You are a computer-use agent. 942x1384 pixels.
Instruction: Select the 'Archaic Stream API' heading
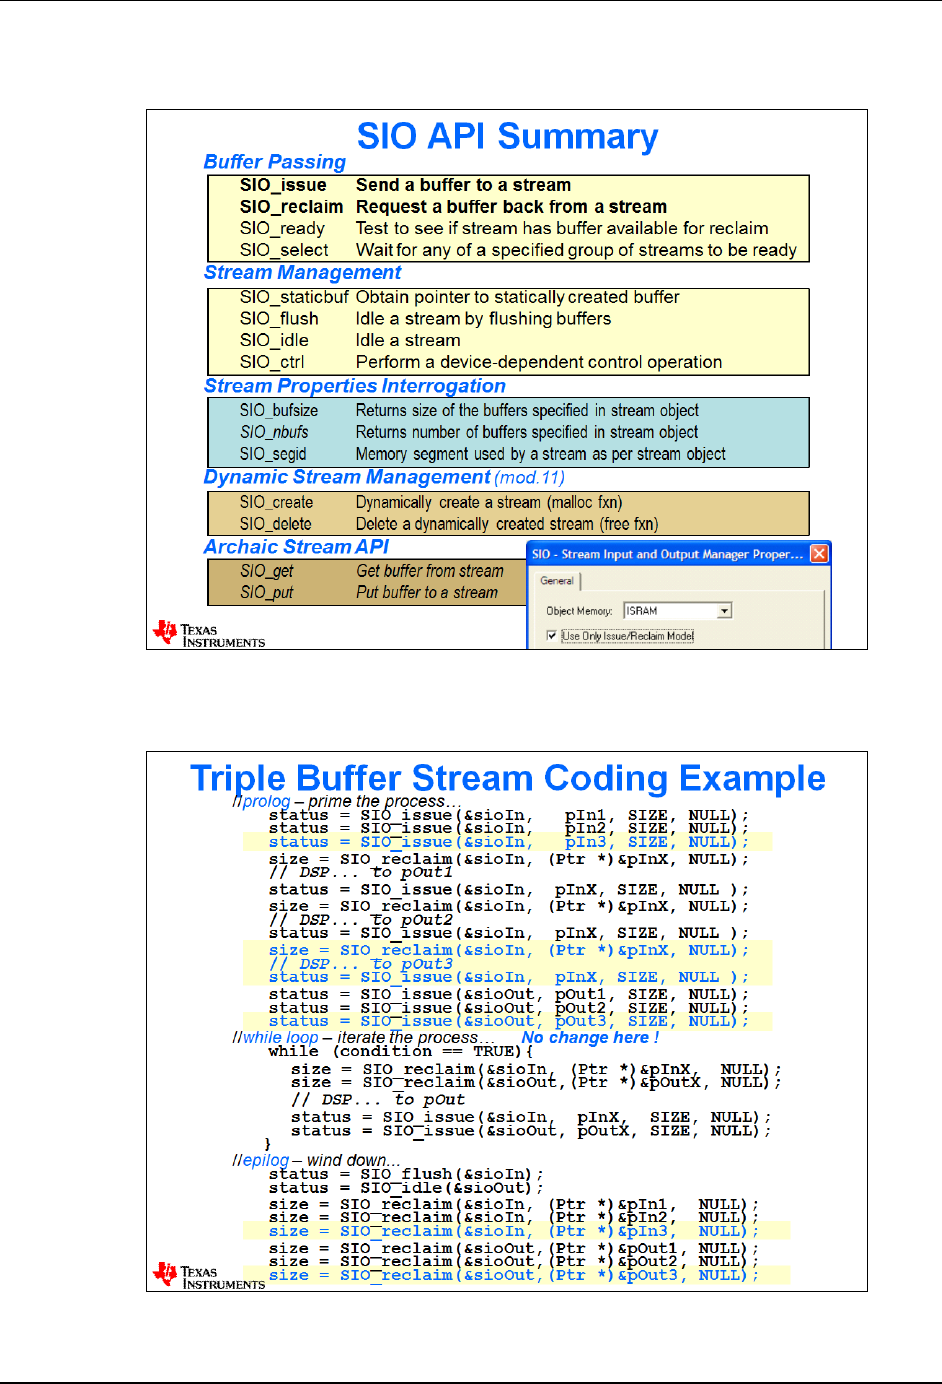[296, 547]
